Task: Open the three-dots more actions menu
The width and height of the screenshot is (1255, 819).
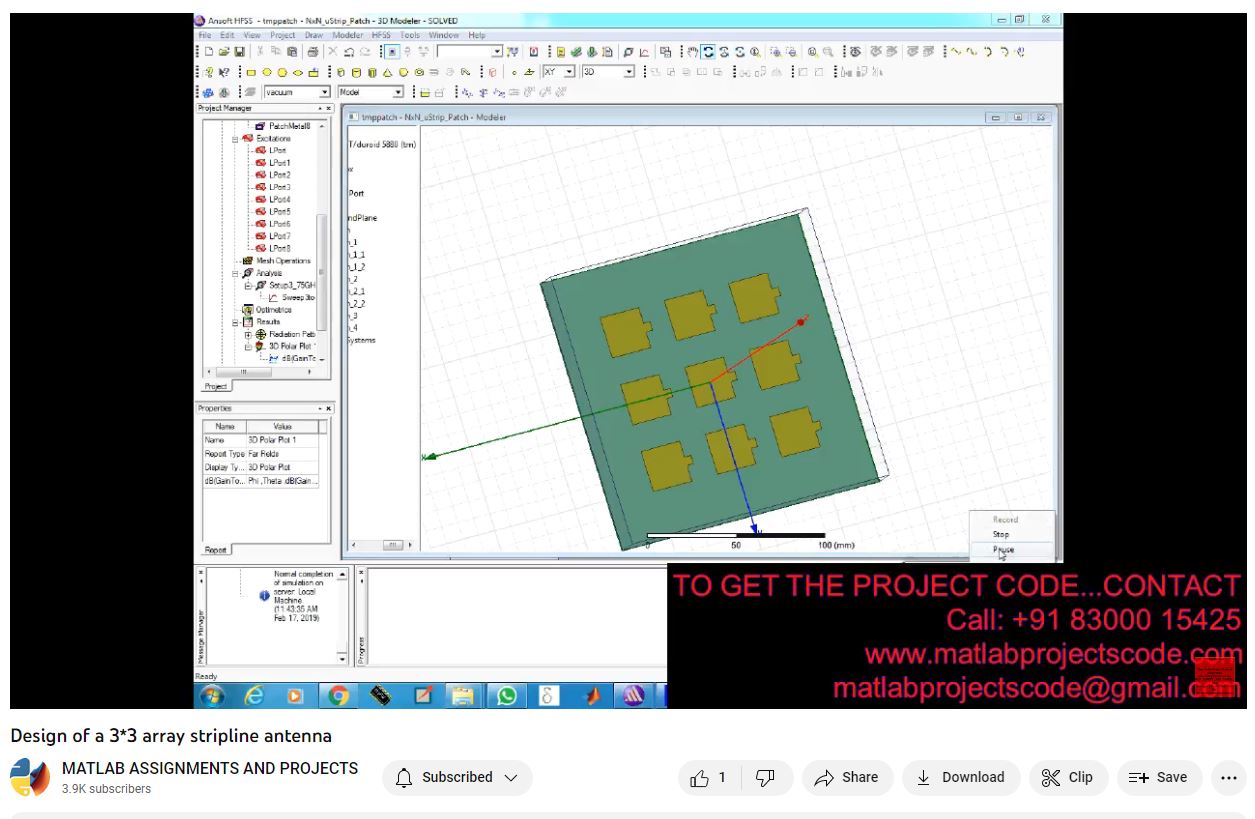Action: pyautogui.click(x=1228, y=778)
